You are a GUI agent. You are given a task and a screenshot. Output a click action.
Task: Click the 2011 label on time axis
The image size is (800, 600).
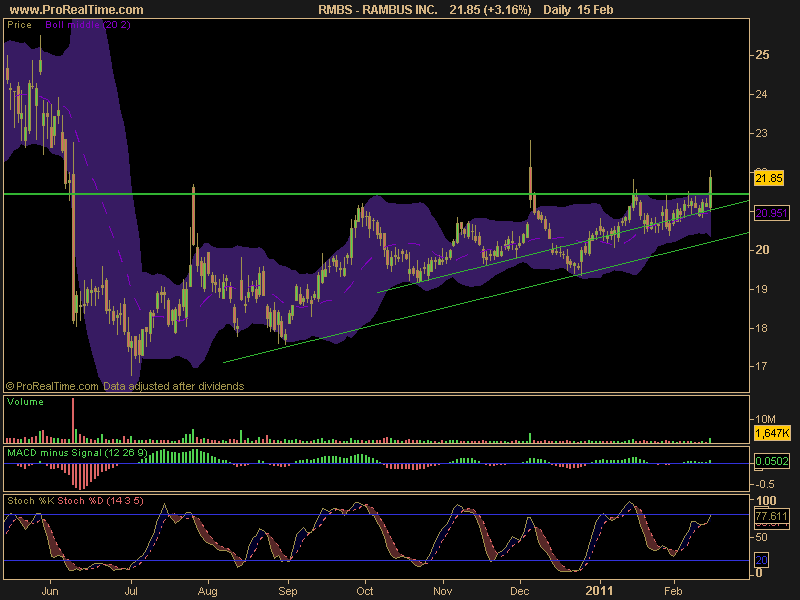pos(599,591)
